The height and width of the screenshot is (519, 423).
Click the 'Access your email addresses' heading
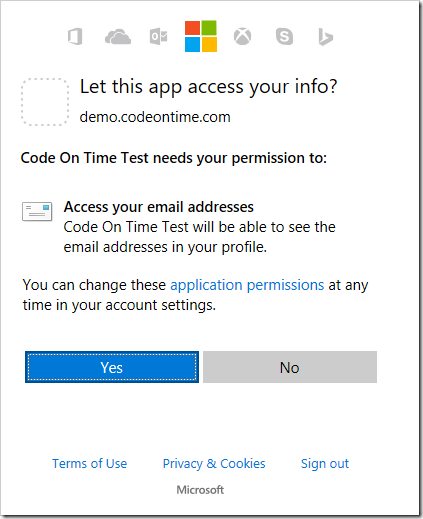(x=159, y=207)
